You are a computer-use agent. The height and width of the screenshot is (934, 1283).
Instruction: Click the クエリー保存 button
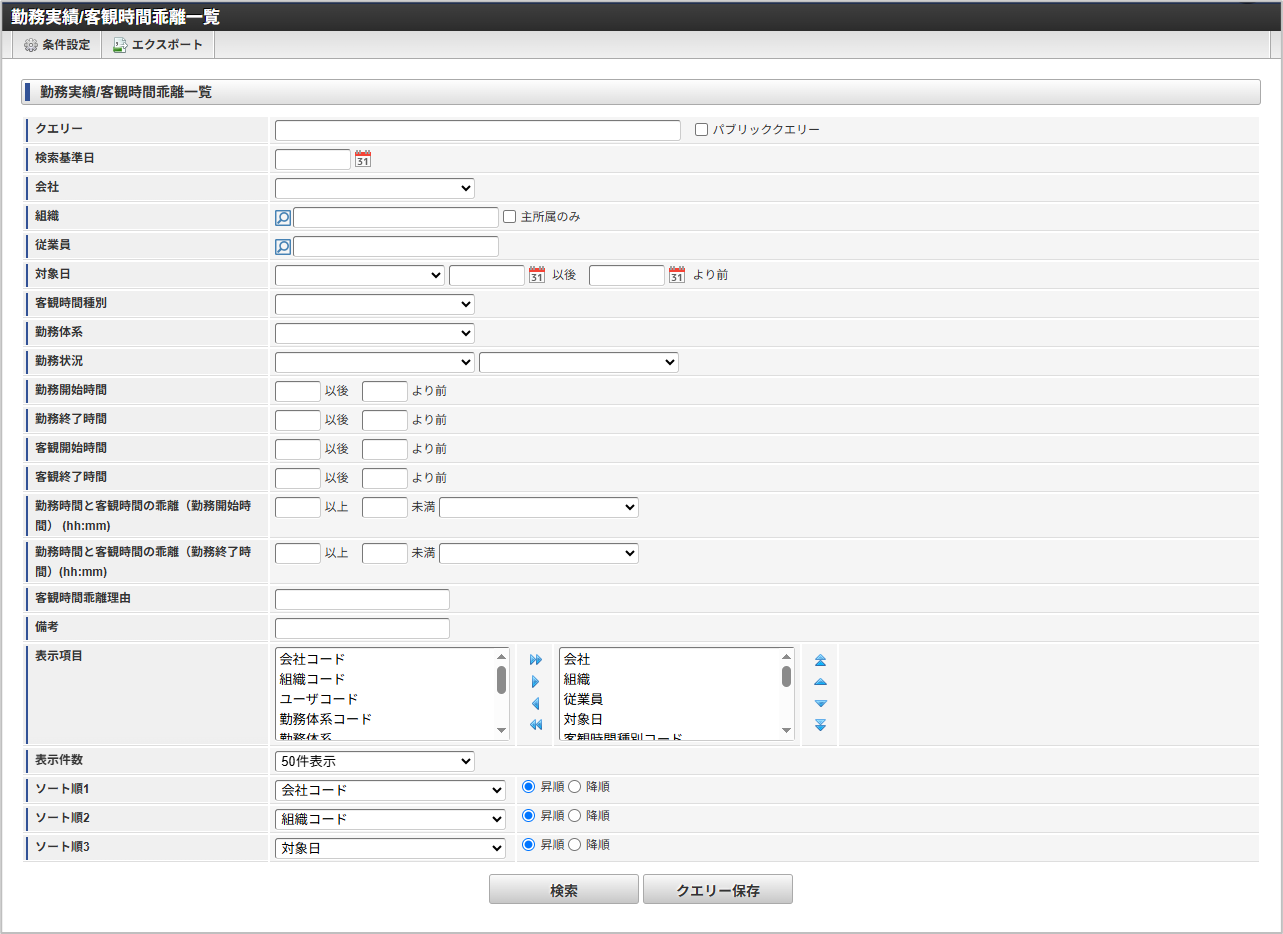coord(717,890)
